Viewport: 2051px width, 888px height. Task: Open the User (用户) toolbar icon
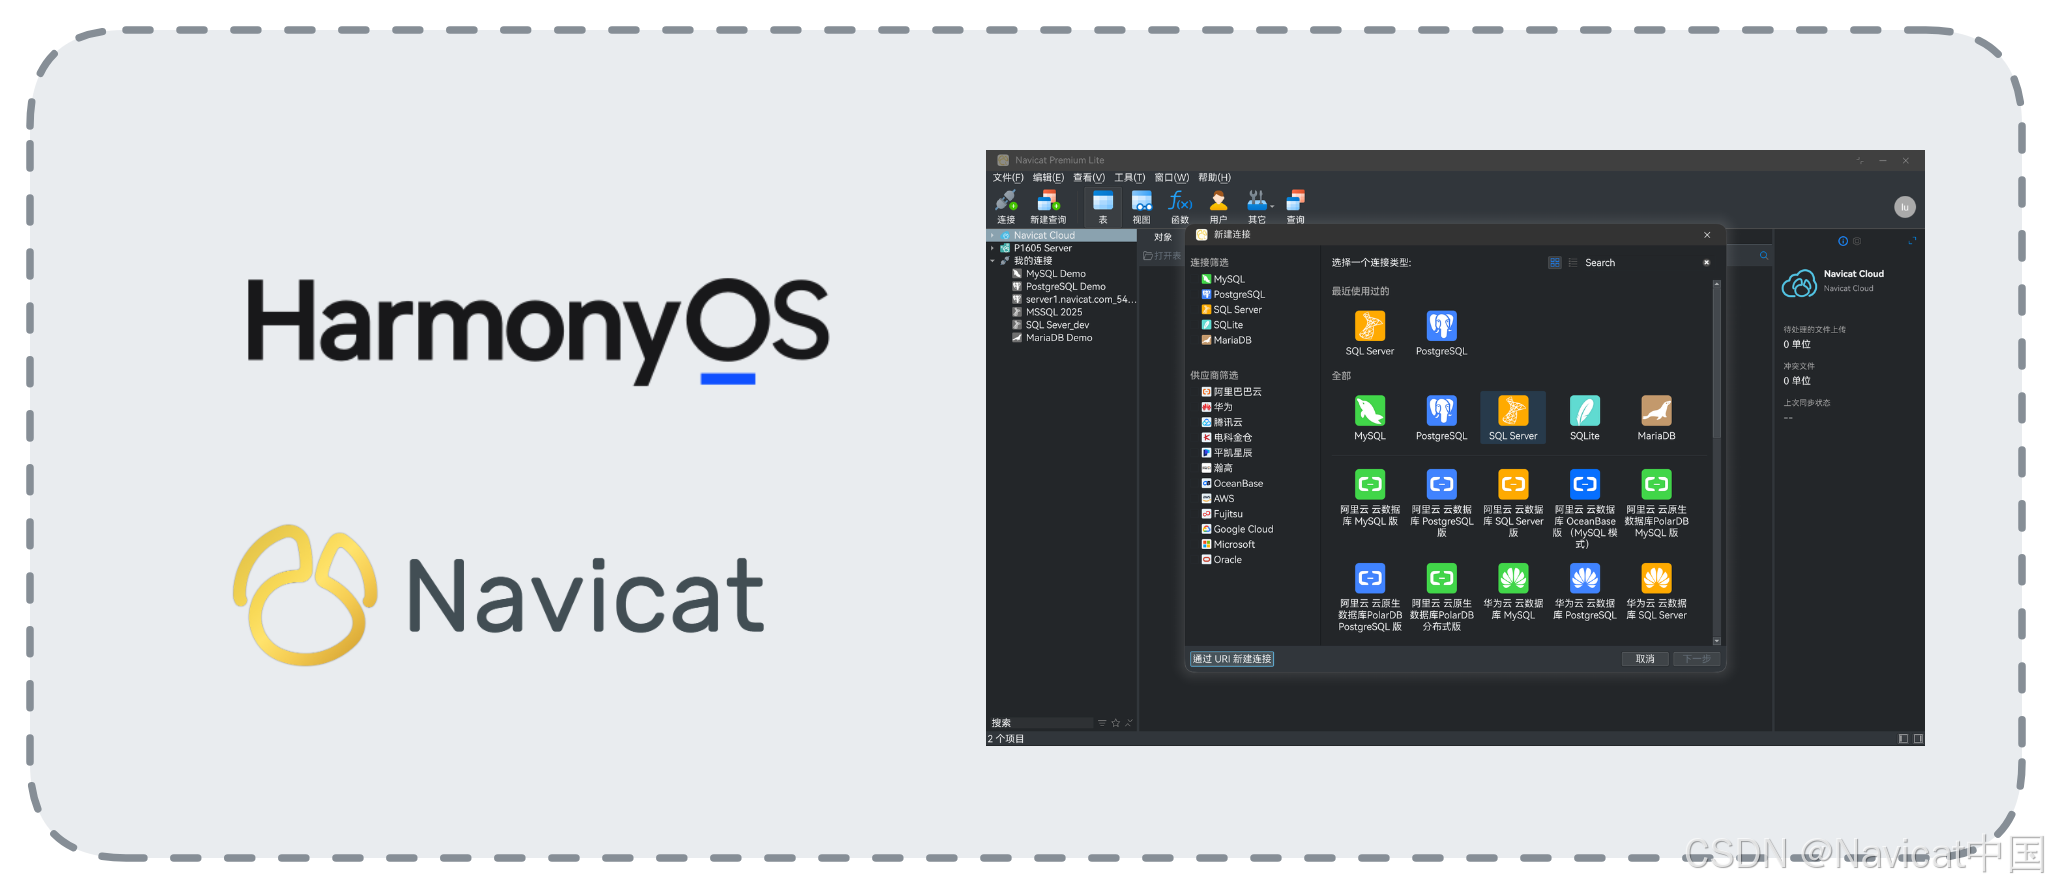1218,206
